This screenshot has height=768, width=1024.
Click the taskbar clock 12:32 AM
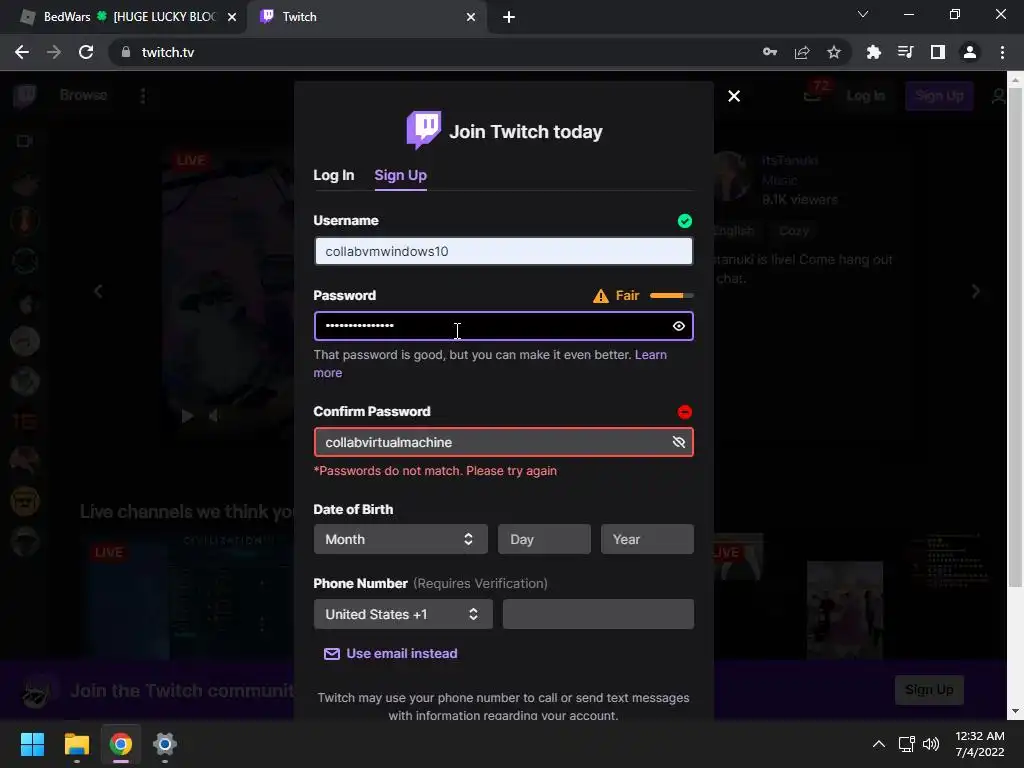(980, 736)
